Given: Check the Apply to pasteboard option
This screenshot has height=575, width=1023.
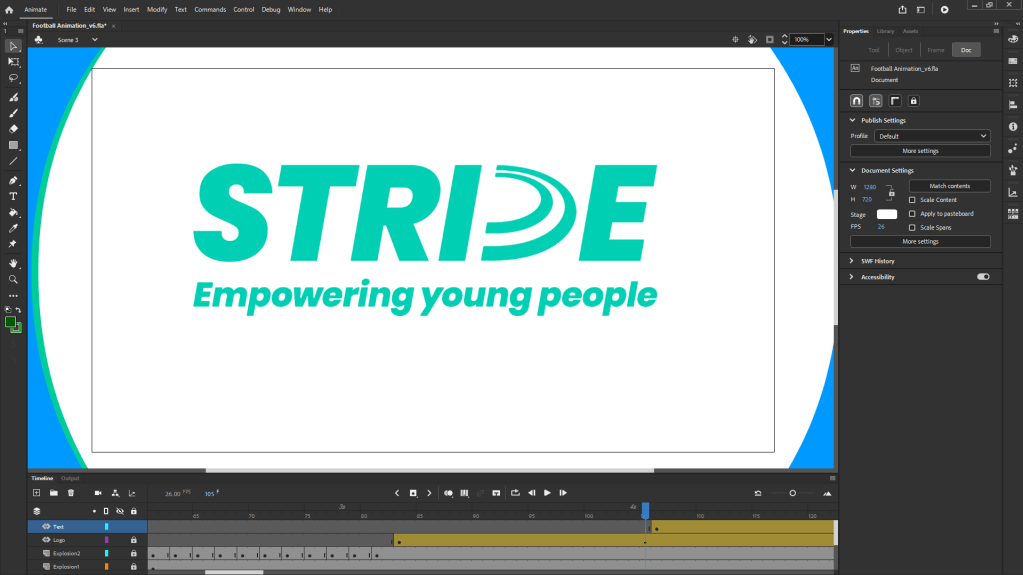Looking at the screenshot, I should pos(912,214).
